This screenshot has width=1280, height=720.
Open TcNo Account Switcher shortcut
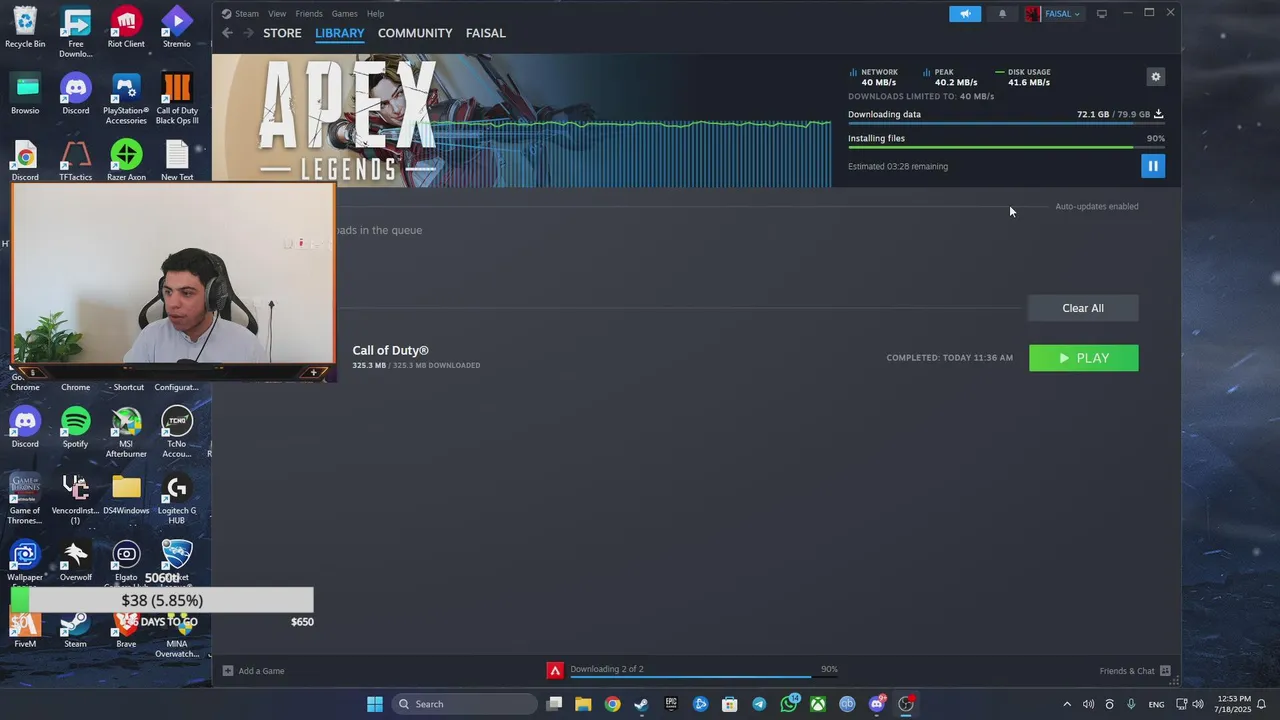pyautogui.click(x=177, y=432)
